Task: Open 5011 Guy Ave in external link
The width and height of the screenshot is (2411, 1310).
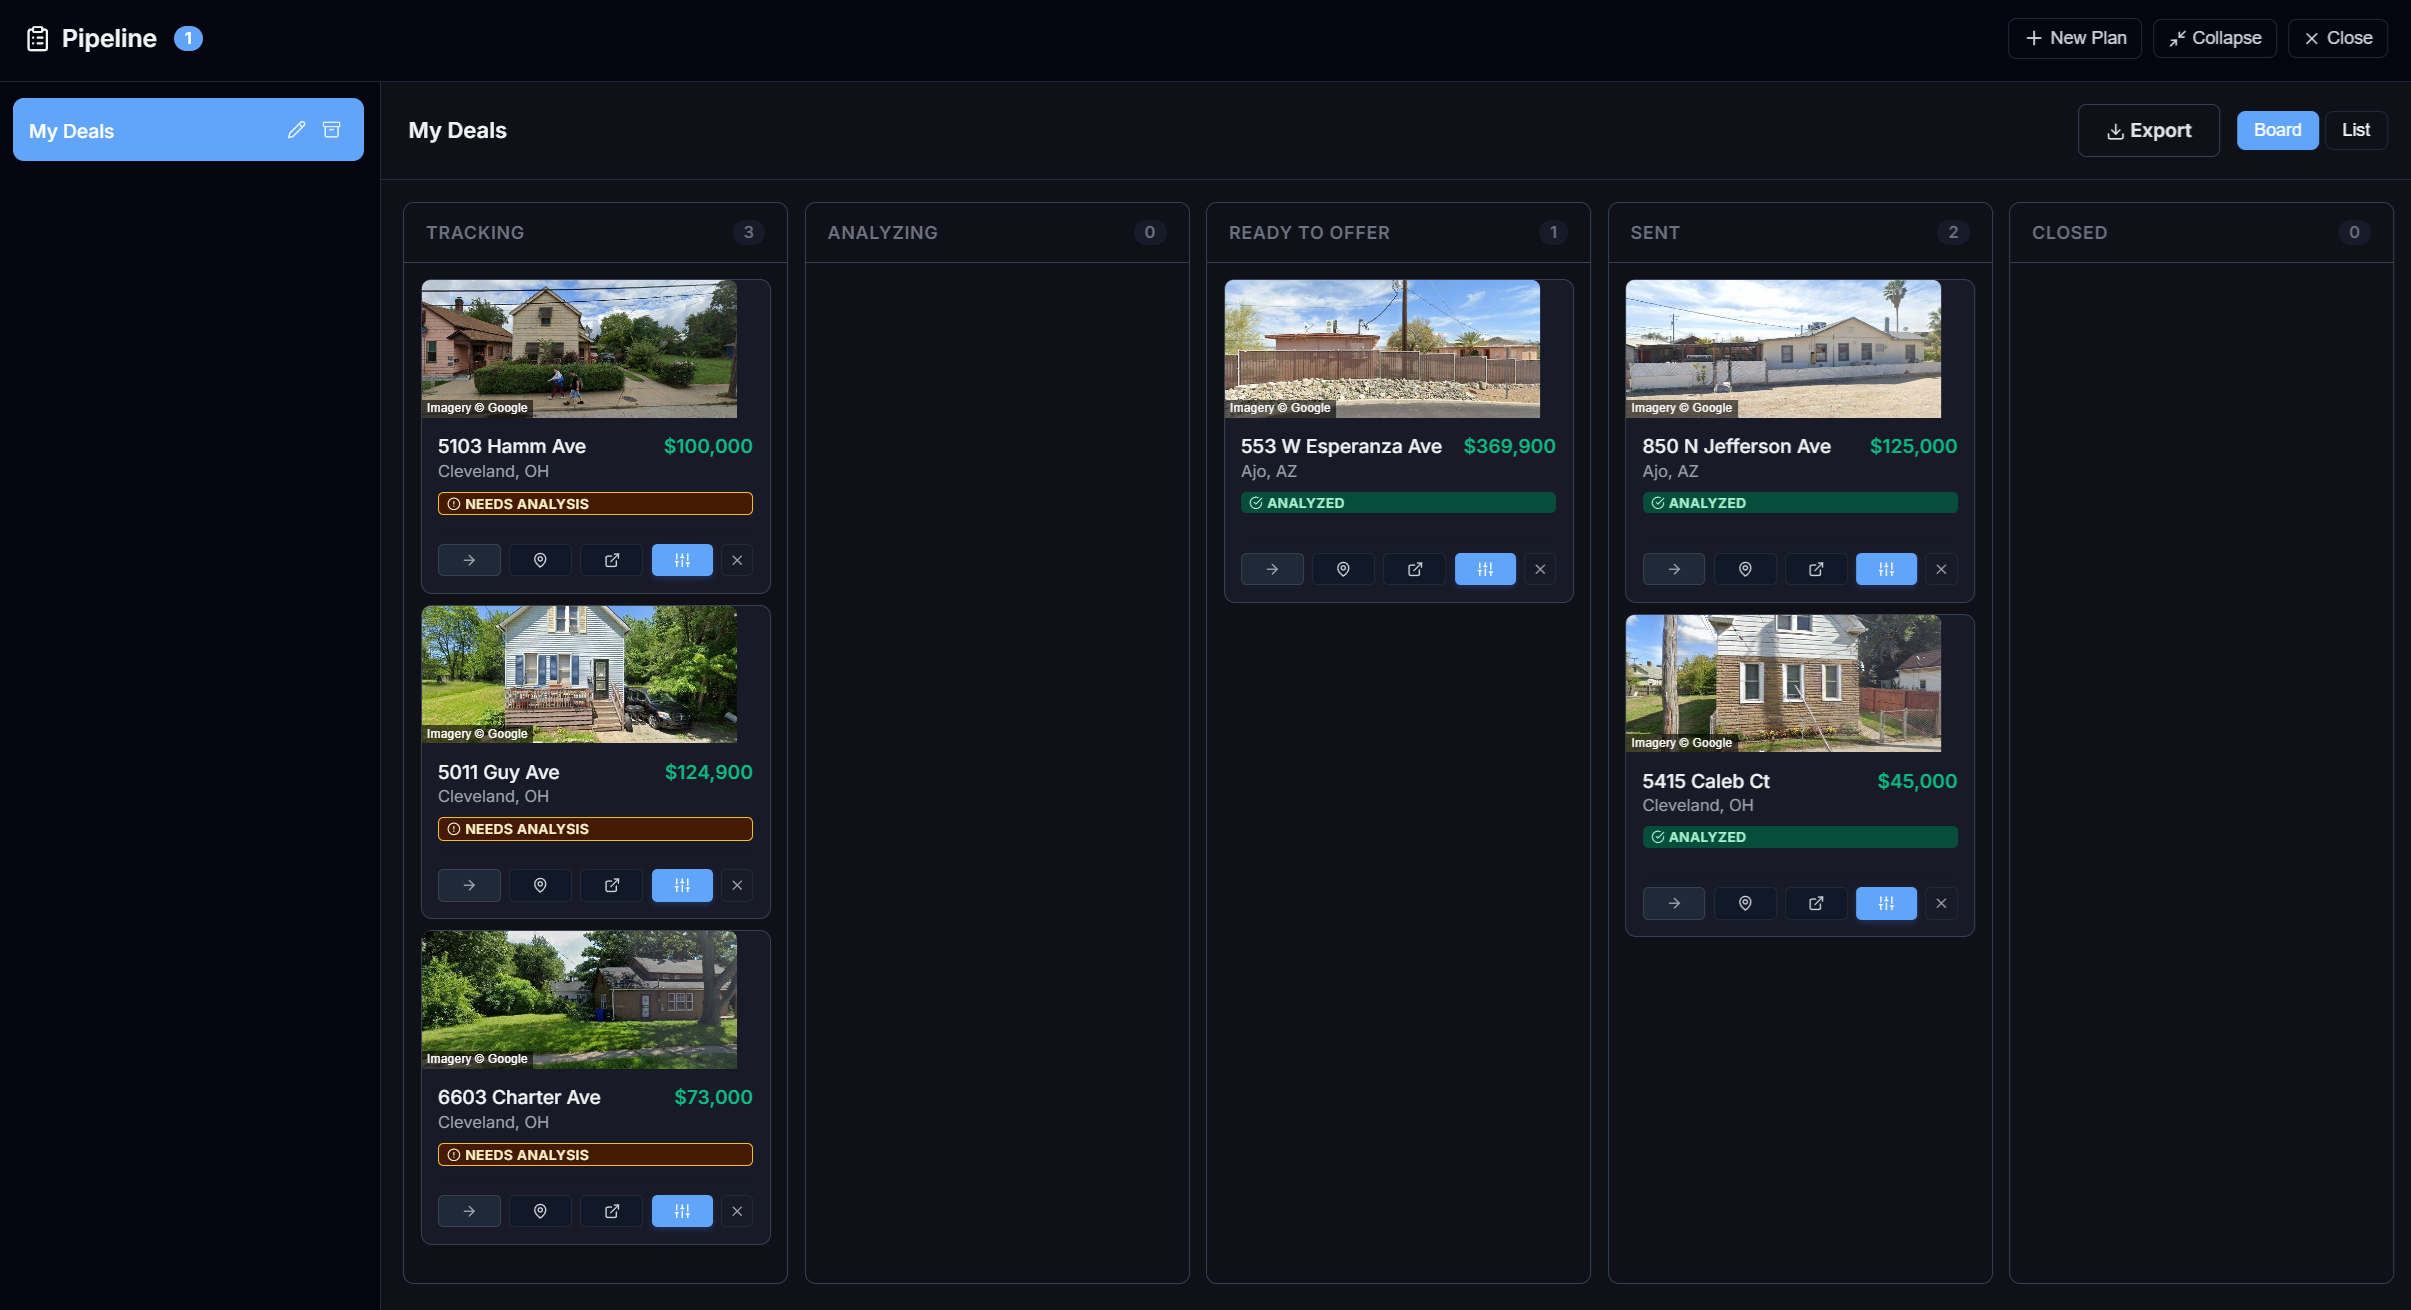Action: tap(611, 885)
